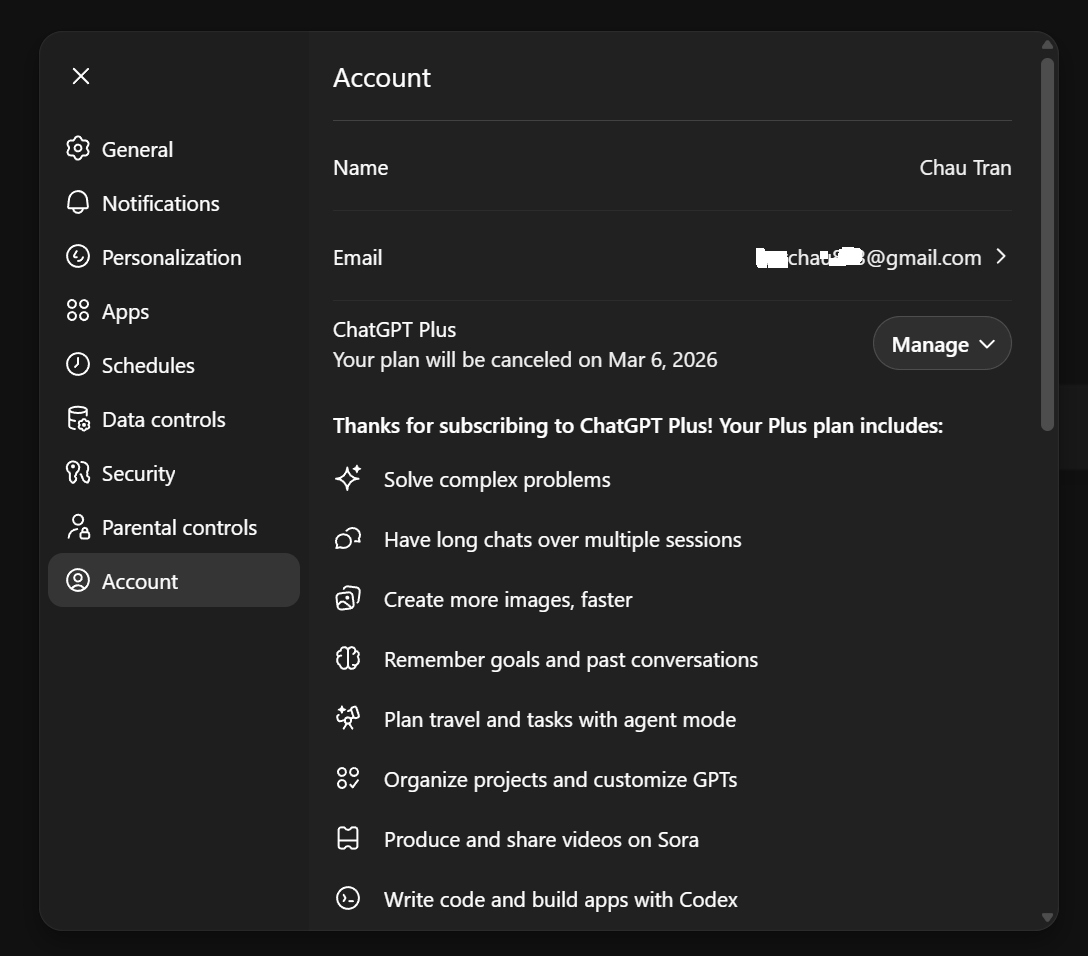
Task: Select the Apps settings tab
Action: (x=173, y=311)
